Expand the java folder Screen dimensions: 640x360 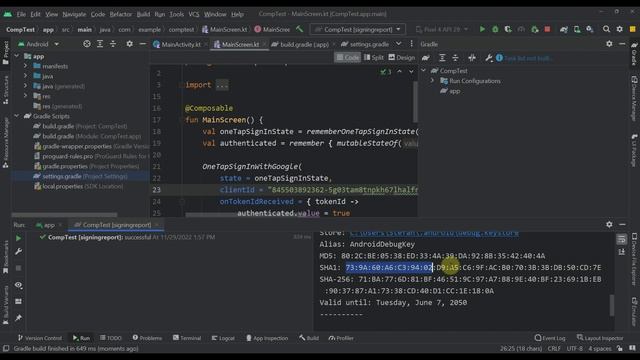[x=26, y=76]
